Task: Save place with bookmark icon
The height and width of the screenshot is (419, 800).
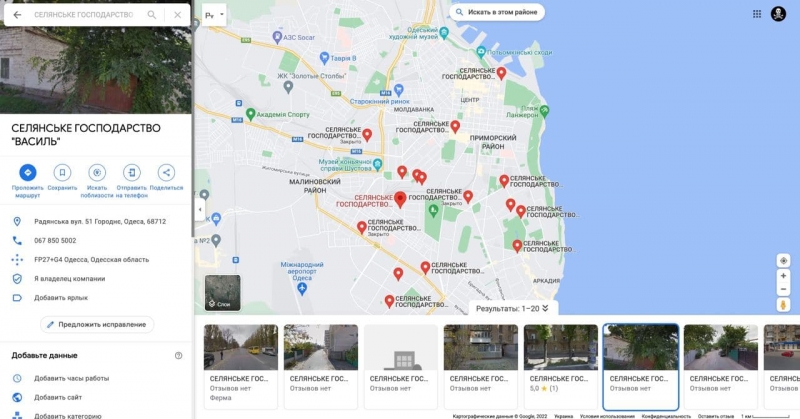Action: 62,173
